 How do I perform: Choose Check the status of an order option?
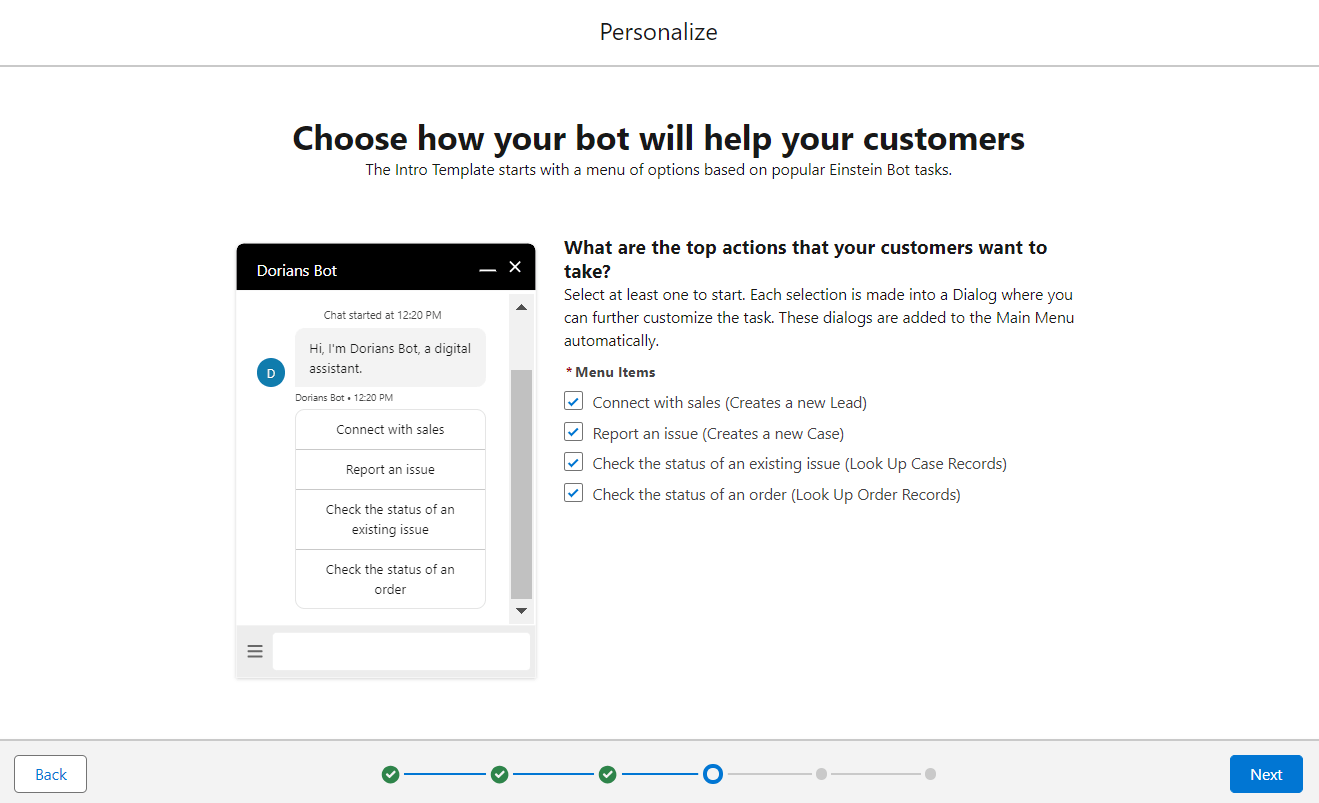[x=390, y=579]
